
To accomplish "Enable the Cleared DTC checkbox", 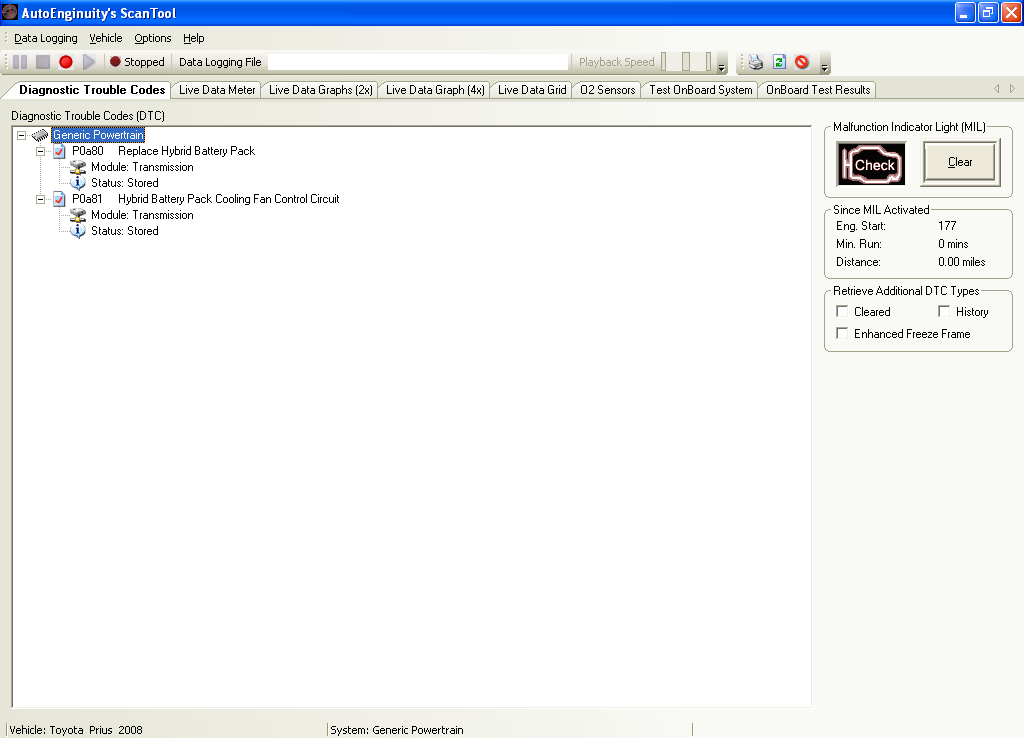I will point(842,312).
